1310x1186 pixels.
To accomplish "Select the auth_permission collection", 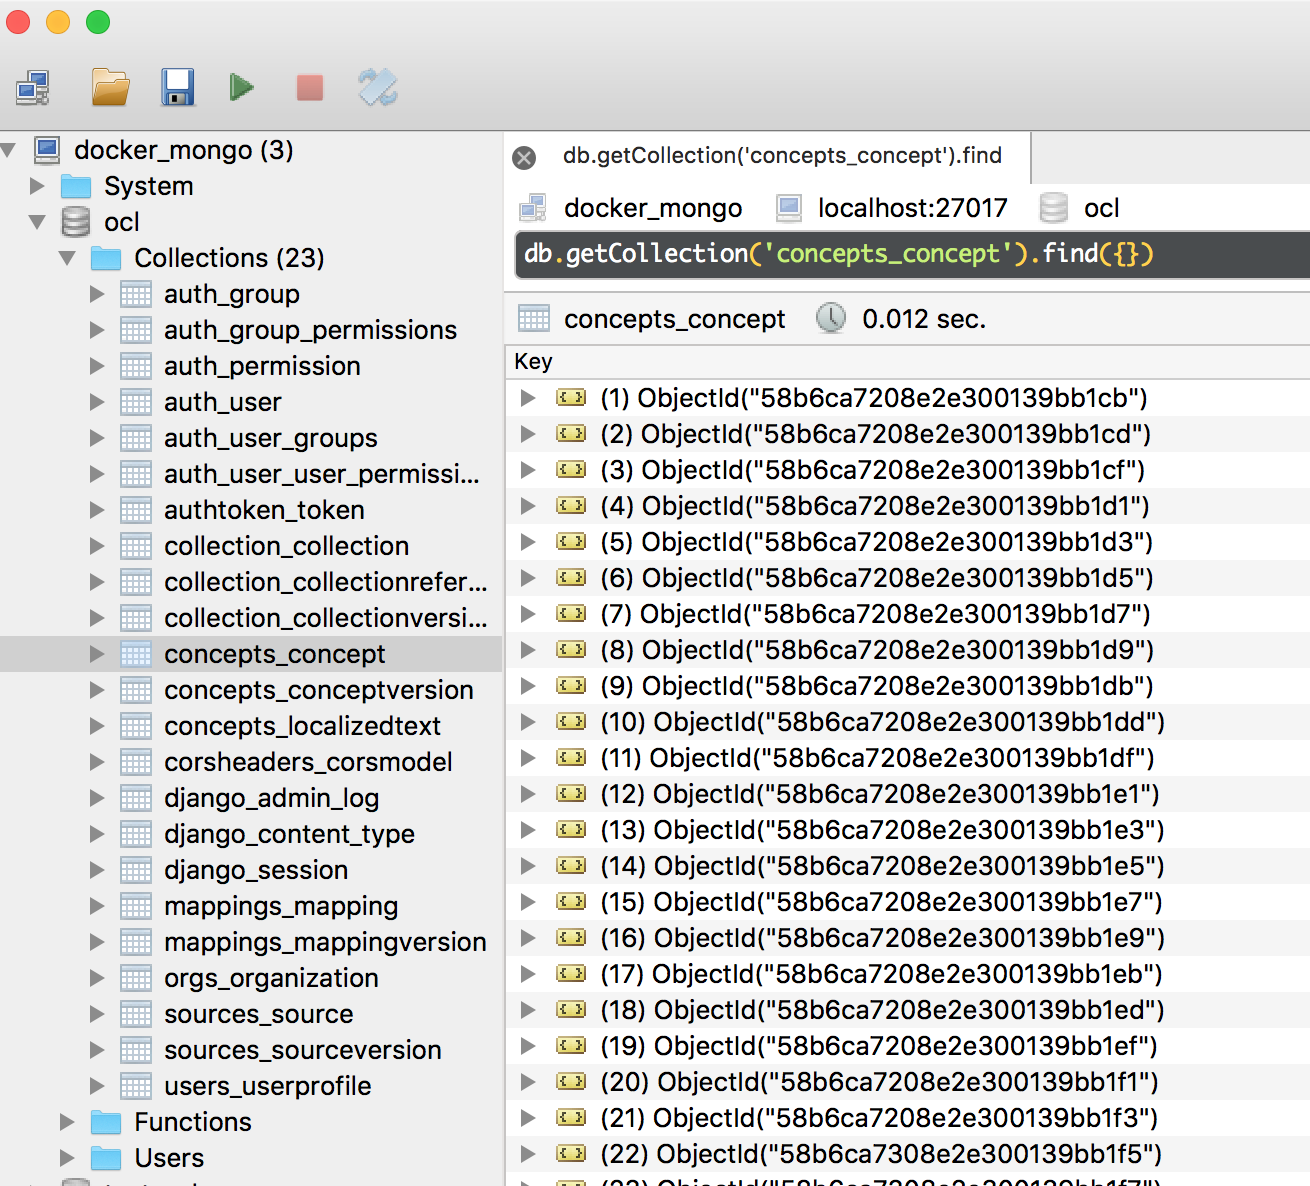I will pos(262,366).
